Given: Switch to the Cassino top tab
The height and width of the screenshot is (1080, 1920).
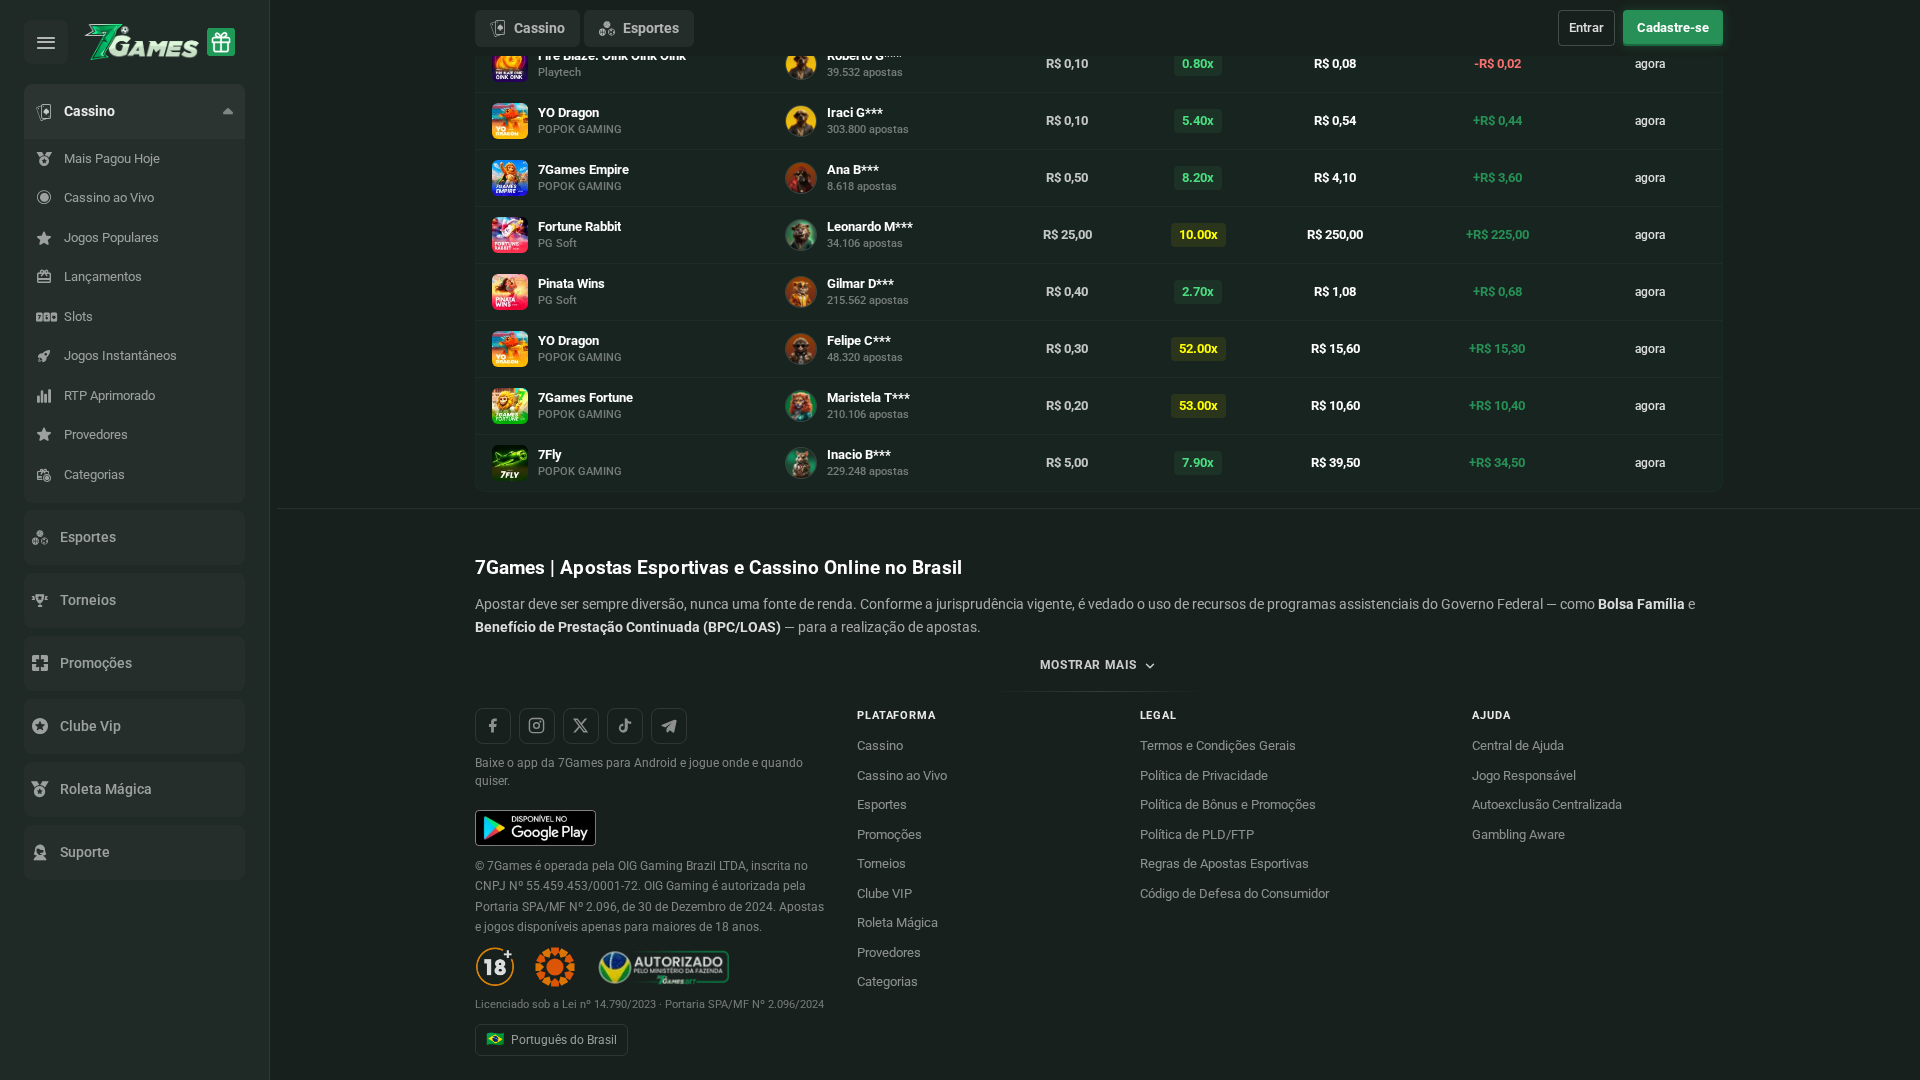Looking at the screenshot, I should click(527, 28).
